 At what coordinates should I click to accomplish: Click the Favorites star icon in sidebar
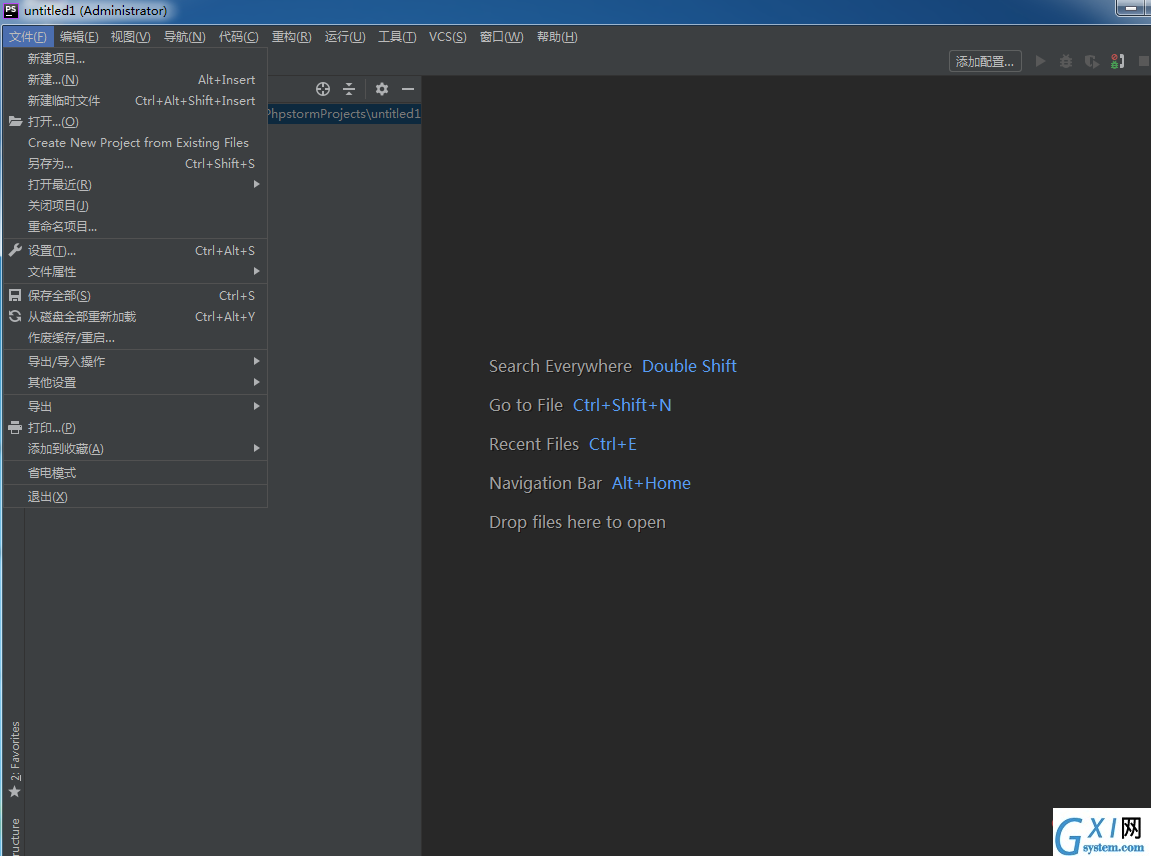[x=14, y=791]
